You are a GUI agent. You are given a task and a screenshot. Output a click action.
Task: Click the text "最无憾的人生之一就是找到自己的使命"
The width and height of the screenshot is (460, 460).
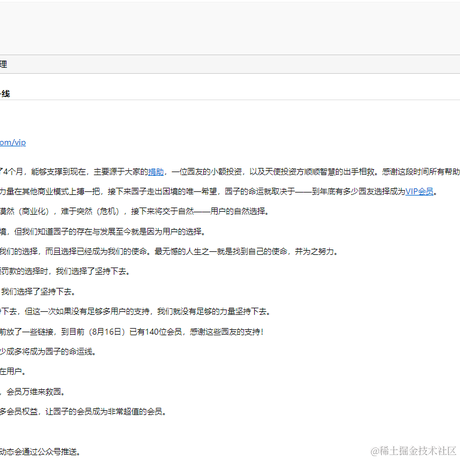click(x=221, y=251)
